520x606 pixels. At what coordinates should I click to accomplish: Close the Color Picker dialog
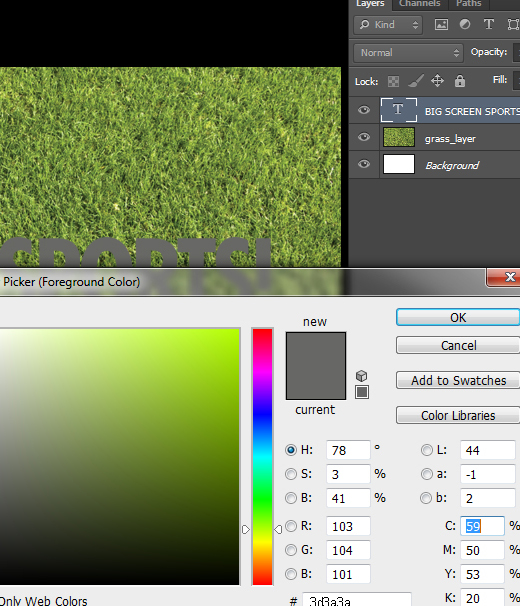[504, 277]
